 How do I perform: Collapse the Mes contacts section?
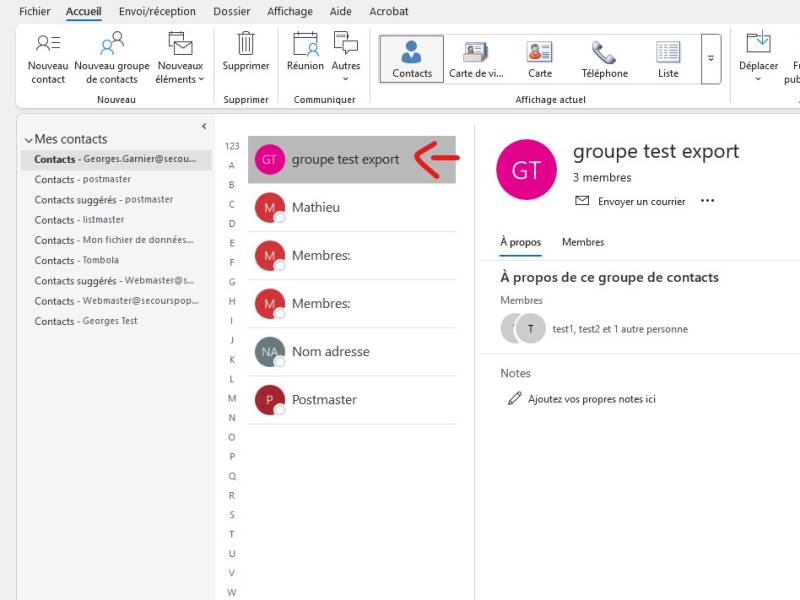29,140
